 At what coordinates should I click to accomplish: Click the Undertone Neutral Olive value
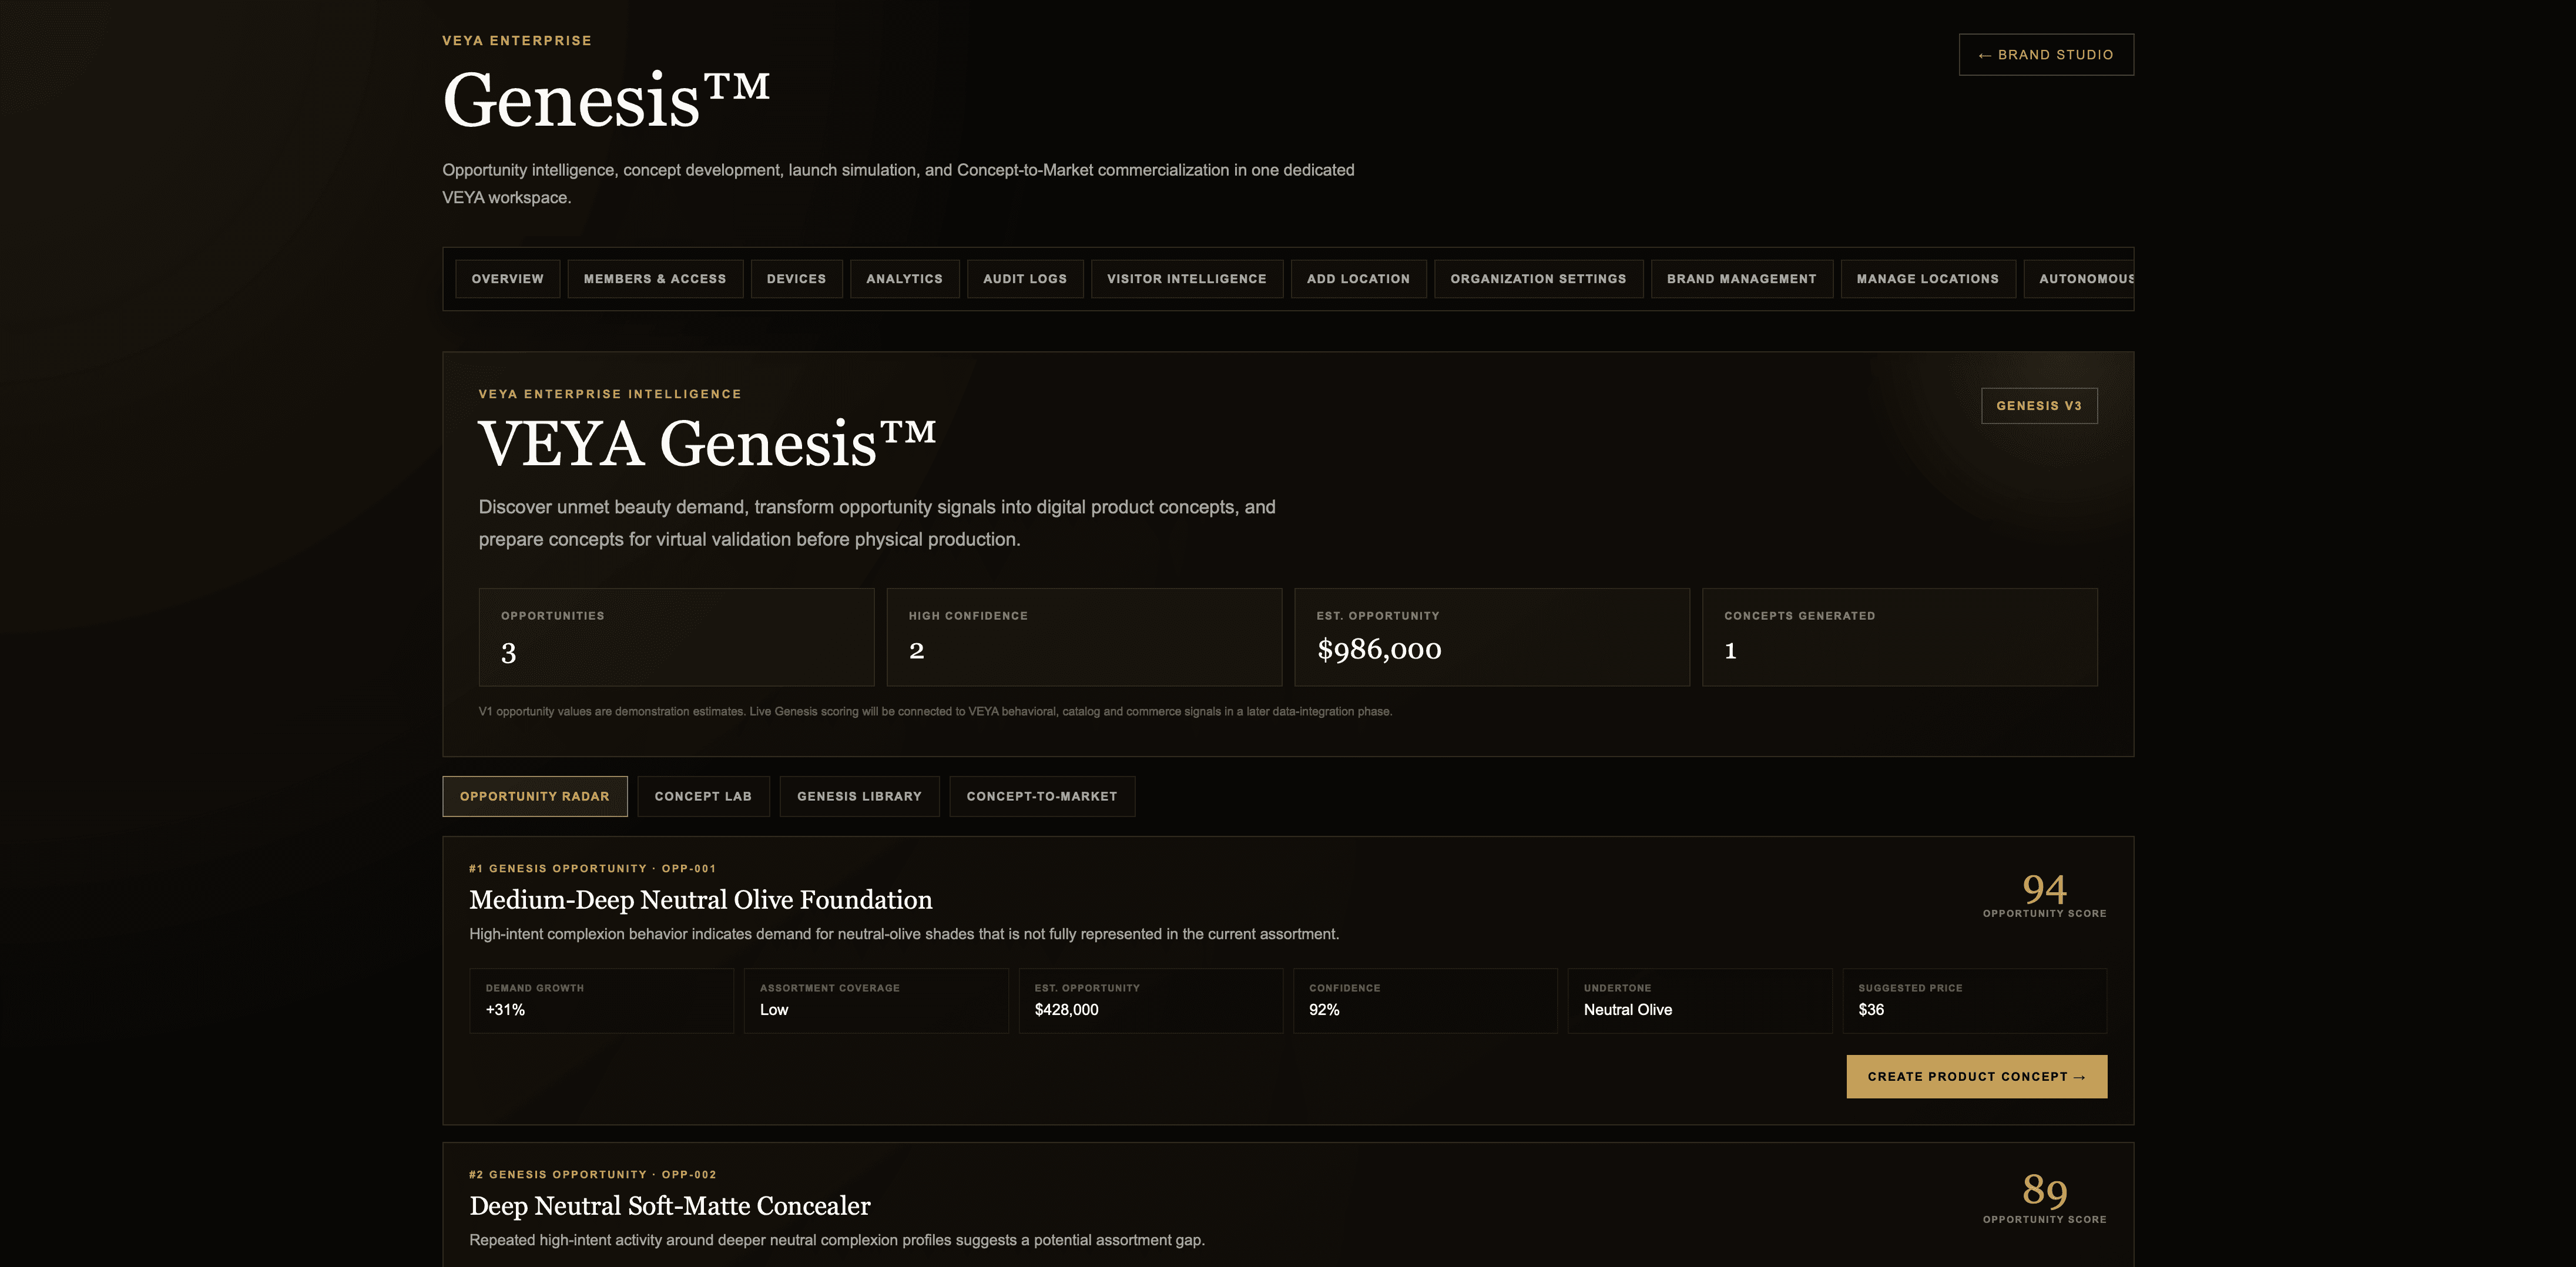click(x=1628, y=1010)
